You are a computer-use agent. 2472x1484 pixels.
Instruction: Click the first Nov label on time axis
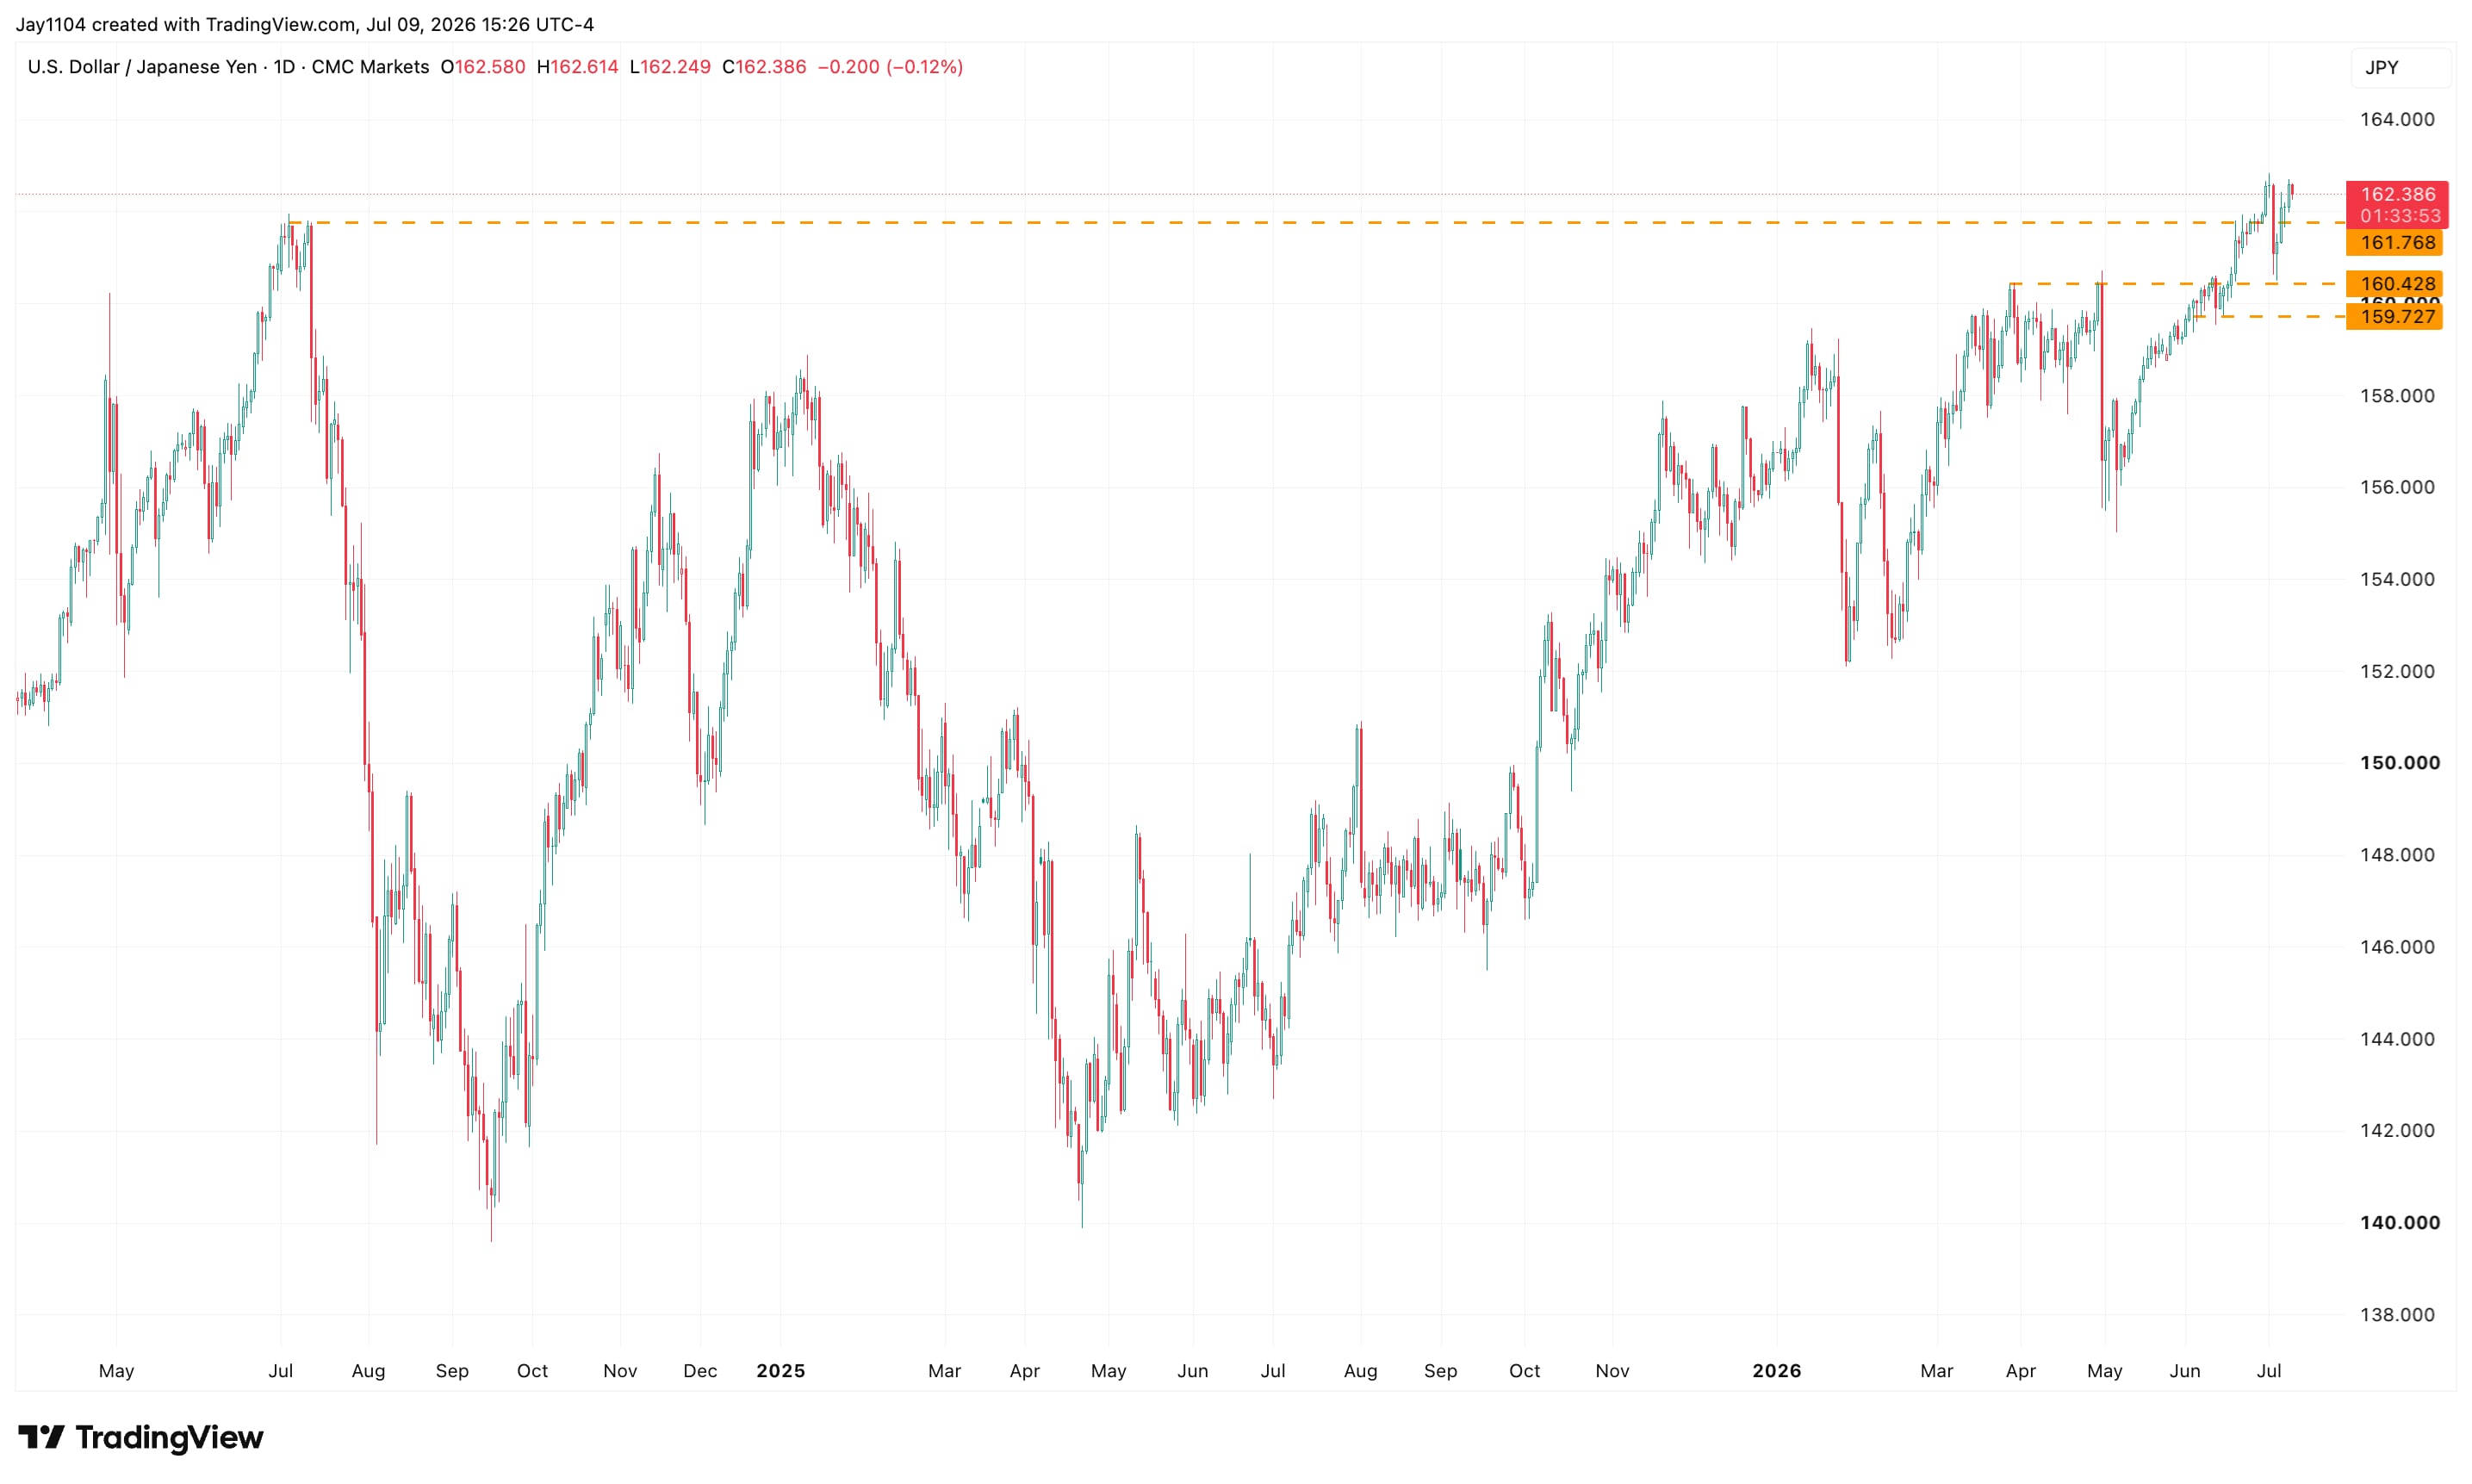pyautogui.click(x=620, y=1371)
